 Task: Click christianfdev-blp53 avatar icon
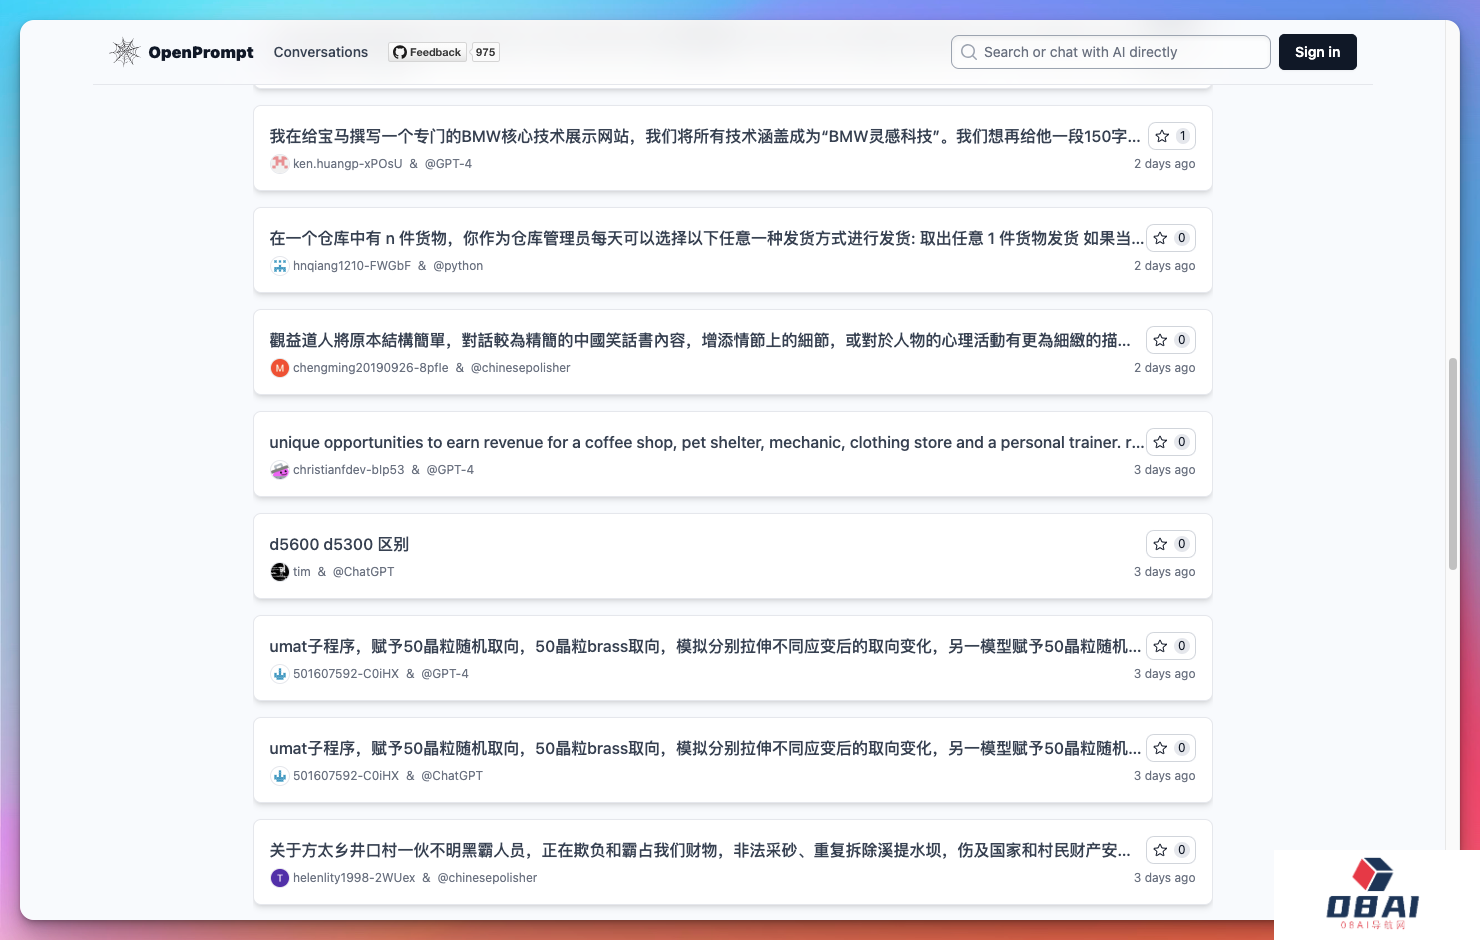point(280,470)
